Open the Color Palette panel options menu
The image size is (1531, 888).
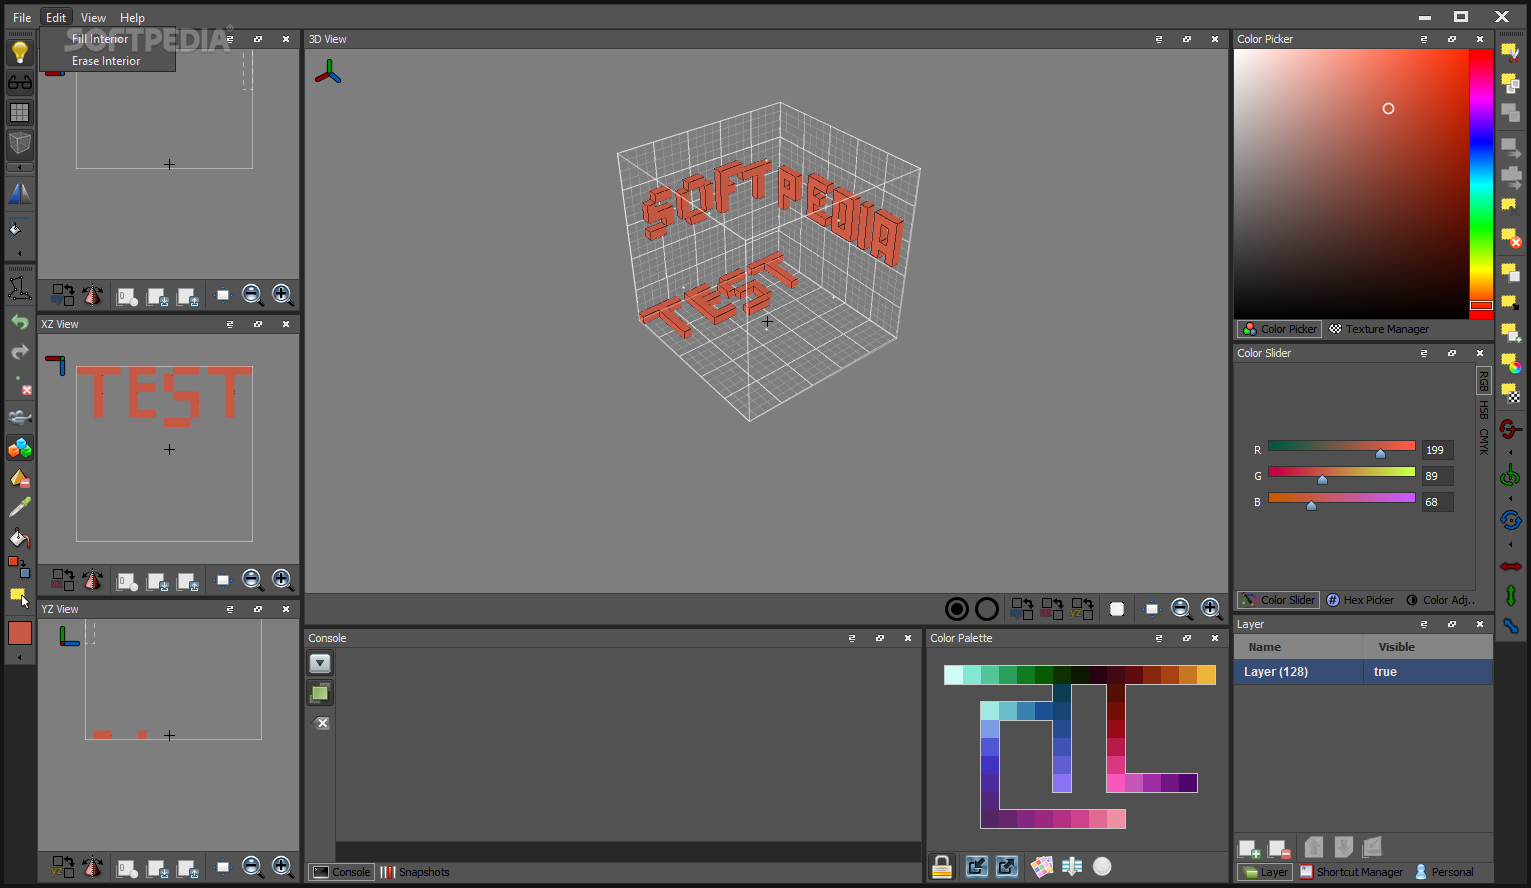coord(1159,638)
